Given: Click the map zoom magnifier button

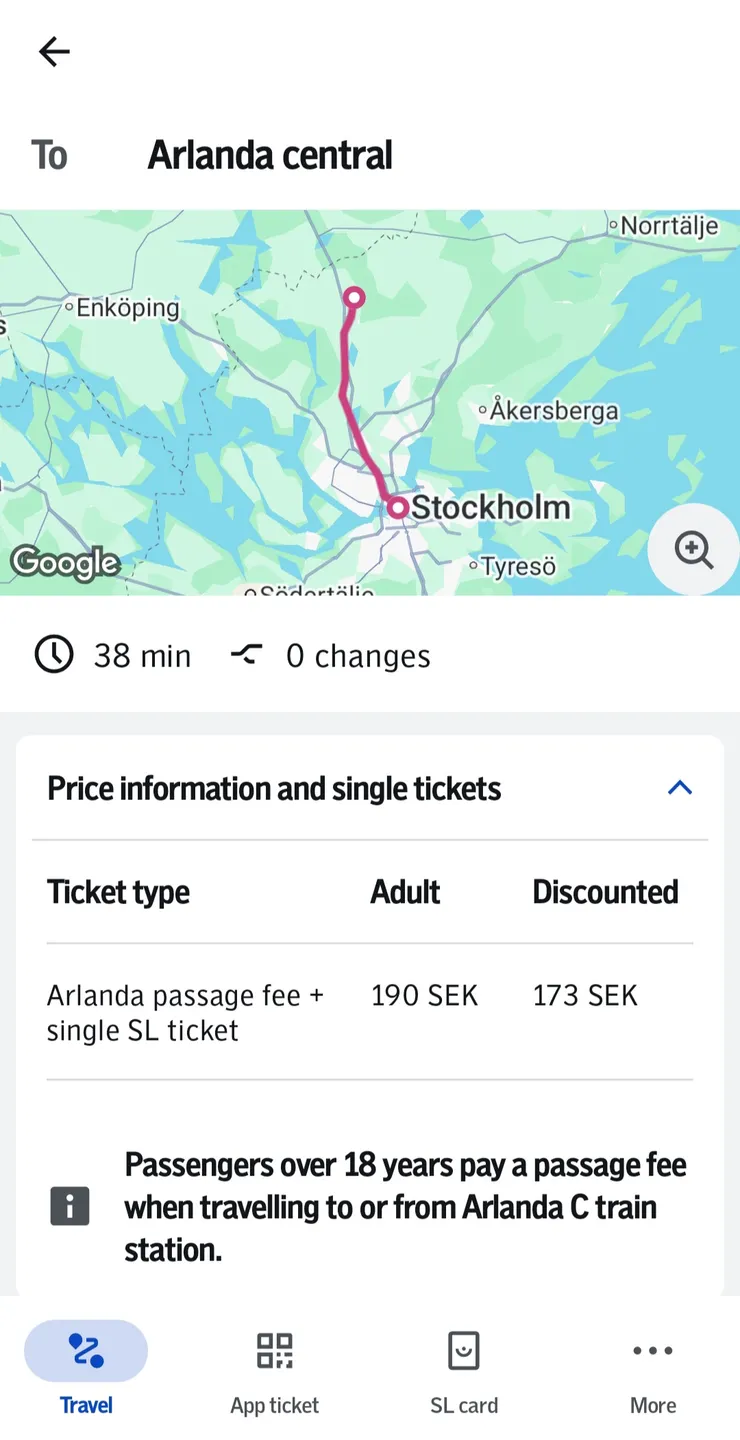Looking at the screenshot, I should point(693,549).
